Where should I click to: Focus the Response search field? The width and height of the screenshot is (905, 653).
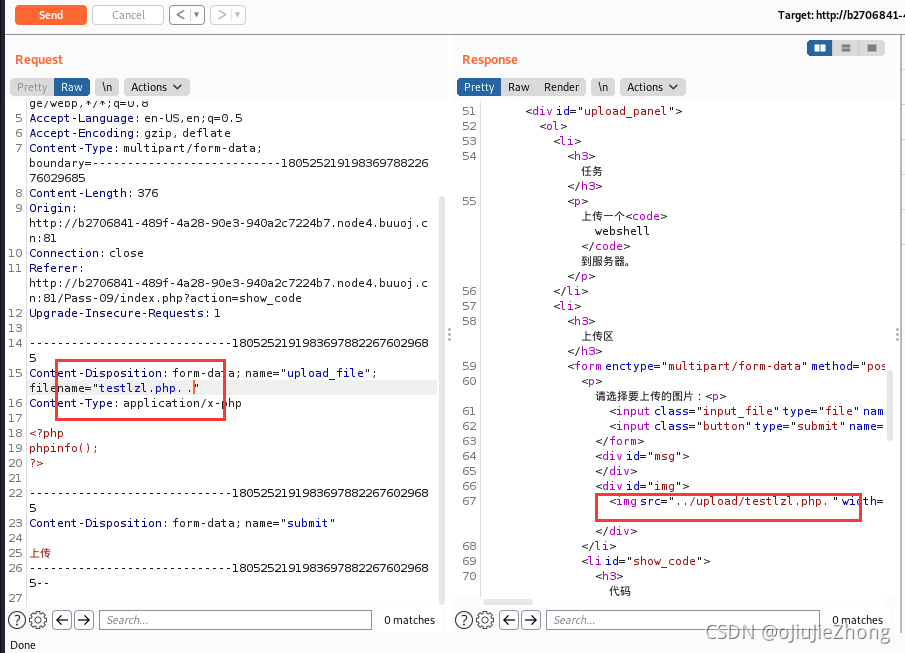tap(683, 620)
